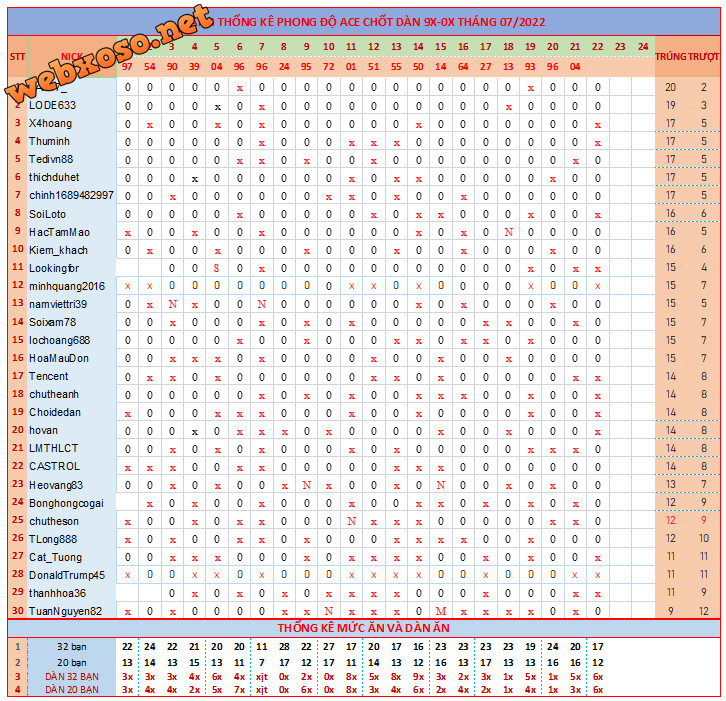726x701 pixels.
Task: Click nickname TuanNguyen82
Action: [x=65, y=611]
